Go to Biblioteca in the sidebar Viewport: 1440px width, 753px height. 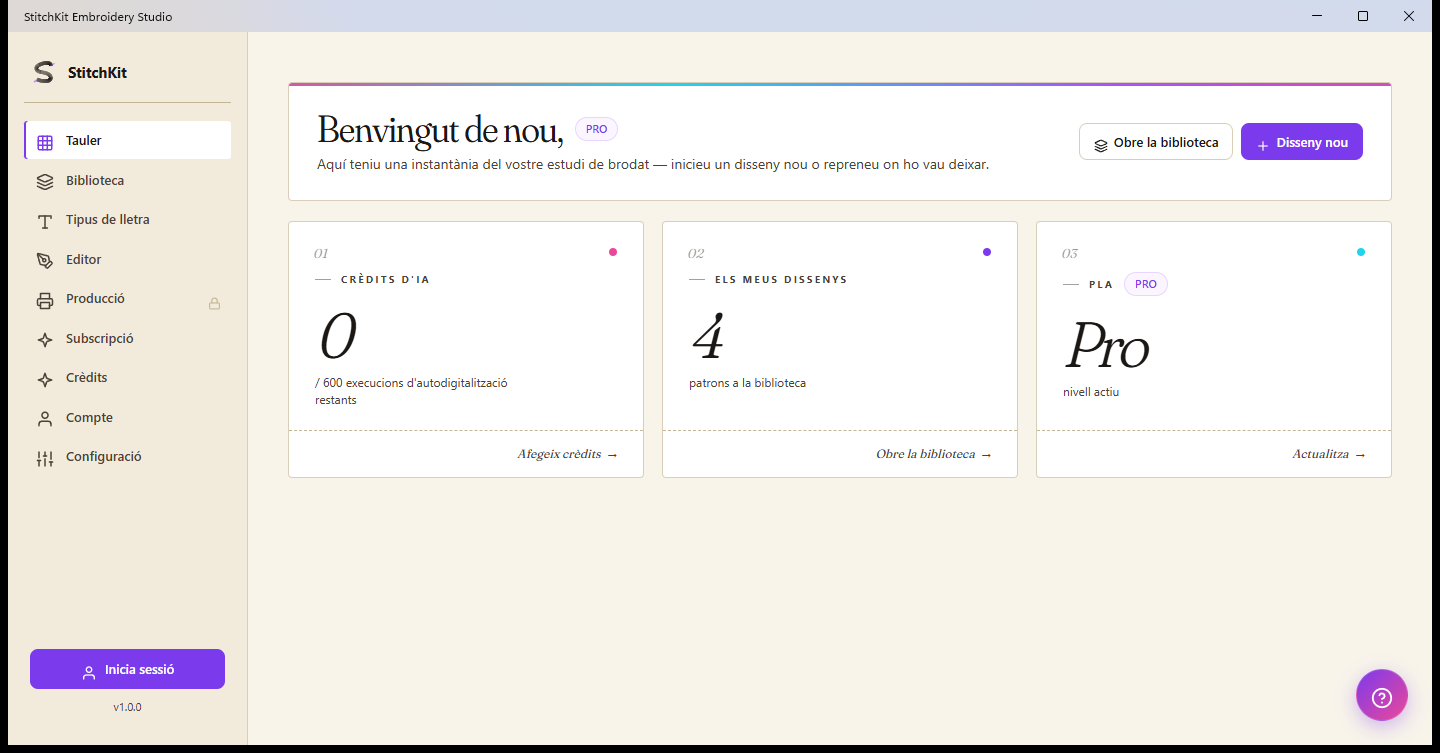128,180
